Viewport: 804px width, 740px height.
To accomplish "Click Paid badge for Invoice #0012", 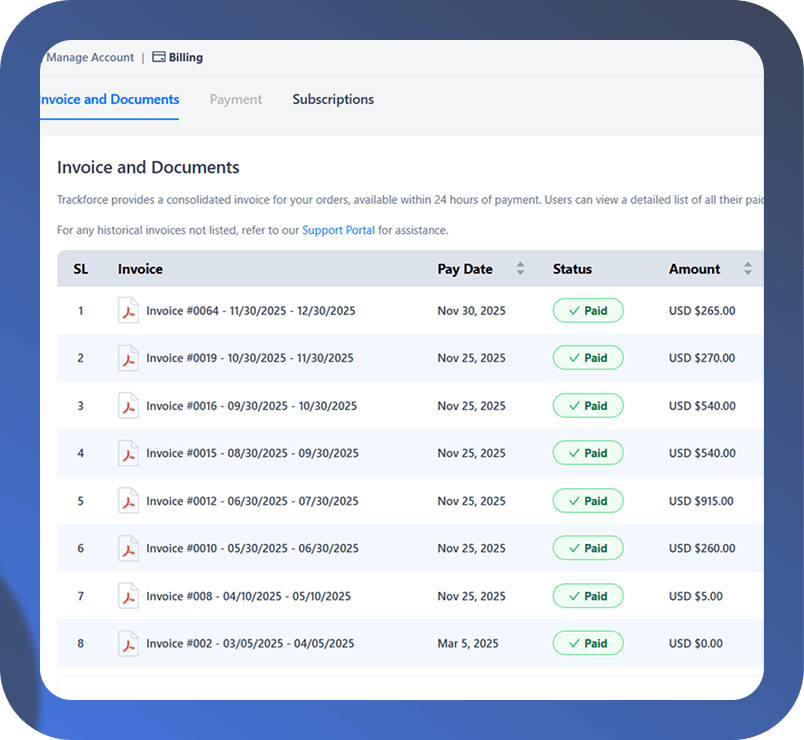I will tap(588, 501).
